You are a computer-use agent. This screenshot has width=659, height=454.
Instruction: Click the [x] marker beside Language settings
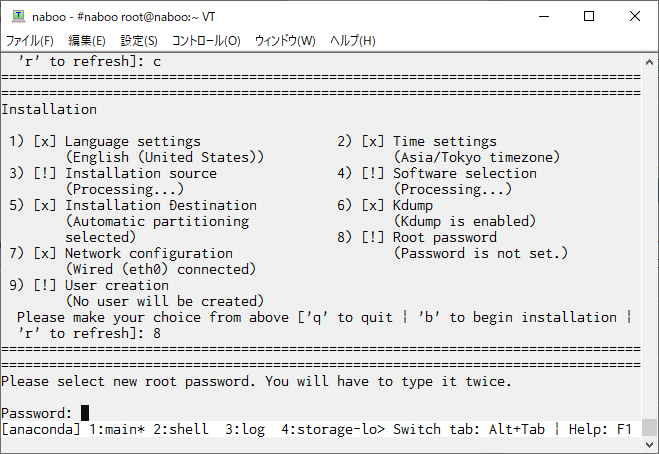pos(45,141)
